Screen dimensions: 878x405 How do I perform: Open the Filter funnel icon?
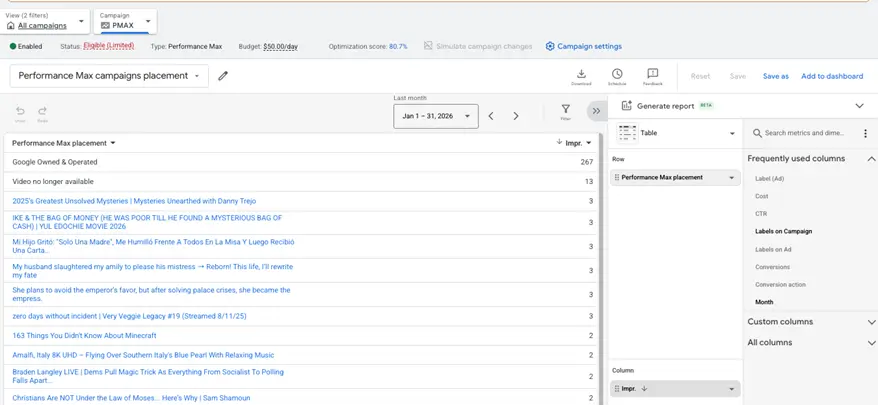[x=566, y=109]
